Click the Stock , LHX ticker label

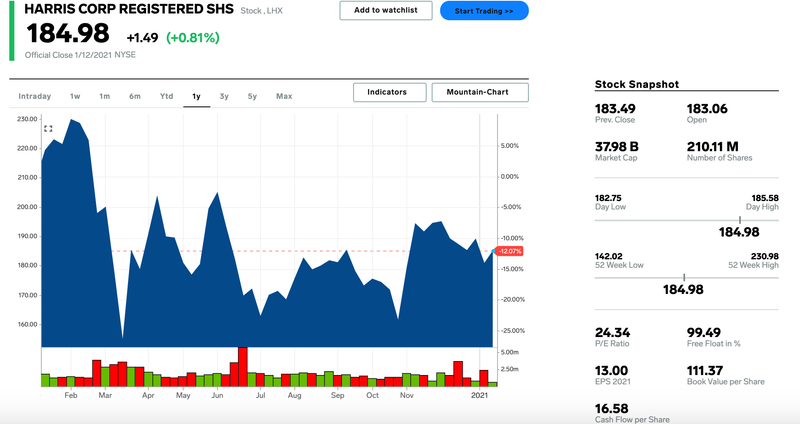(x=261, y=11)
